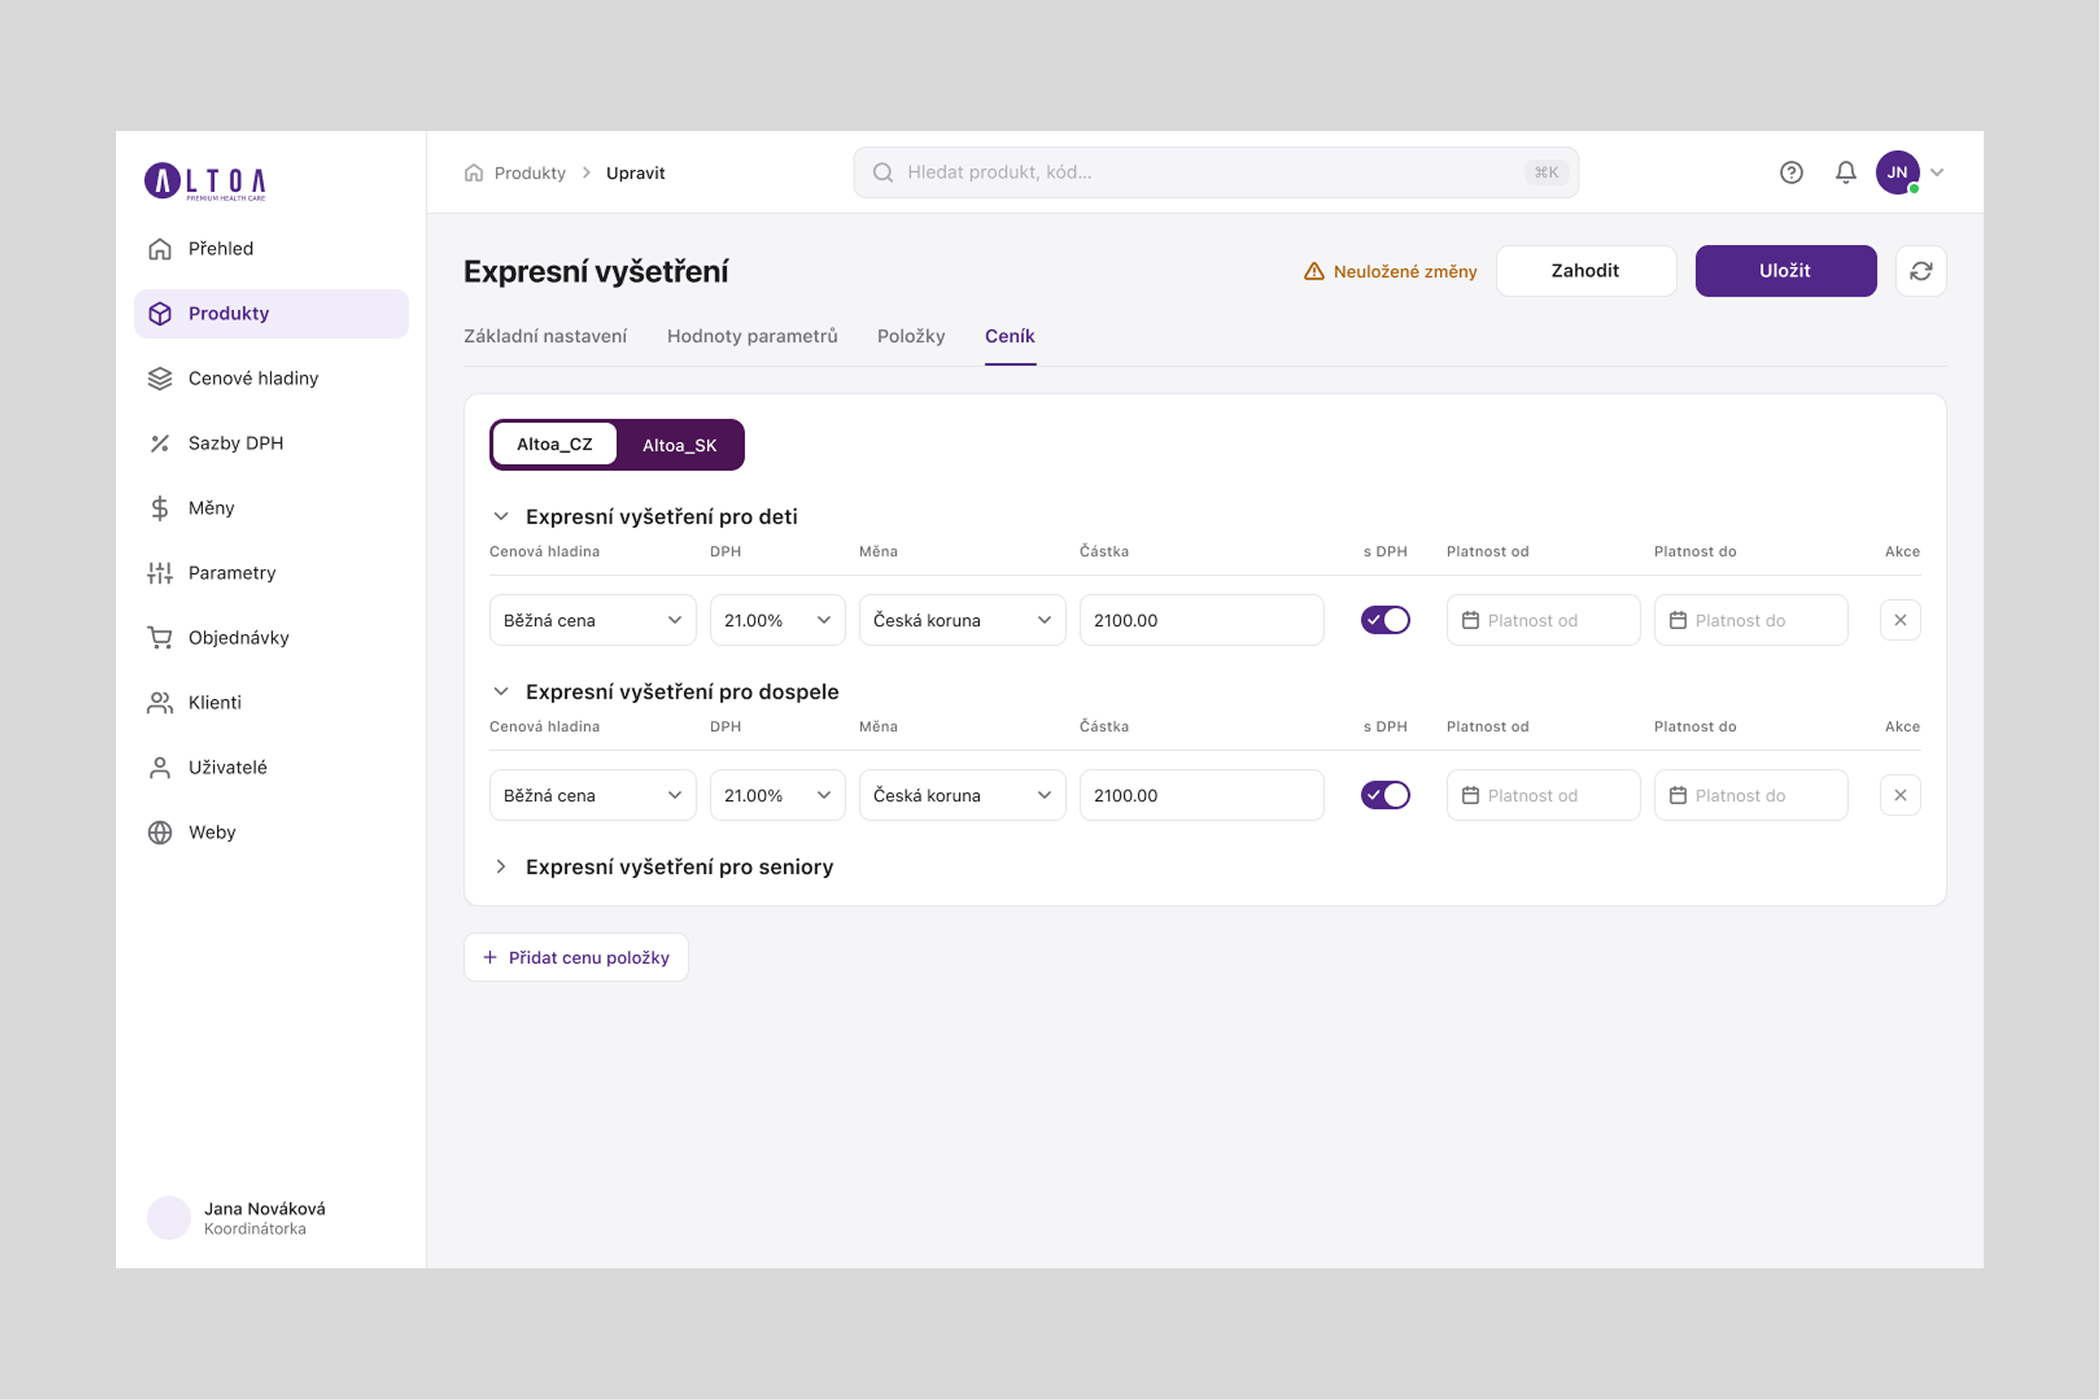Click Produkty breadcrumb link
Image resolution: width=2100 pixels, height=1400 pixels.
coord(530,173)
